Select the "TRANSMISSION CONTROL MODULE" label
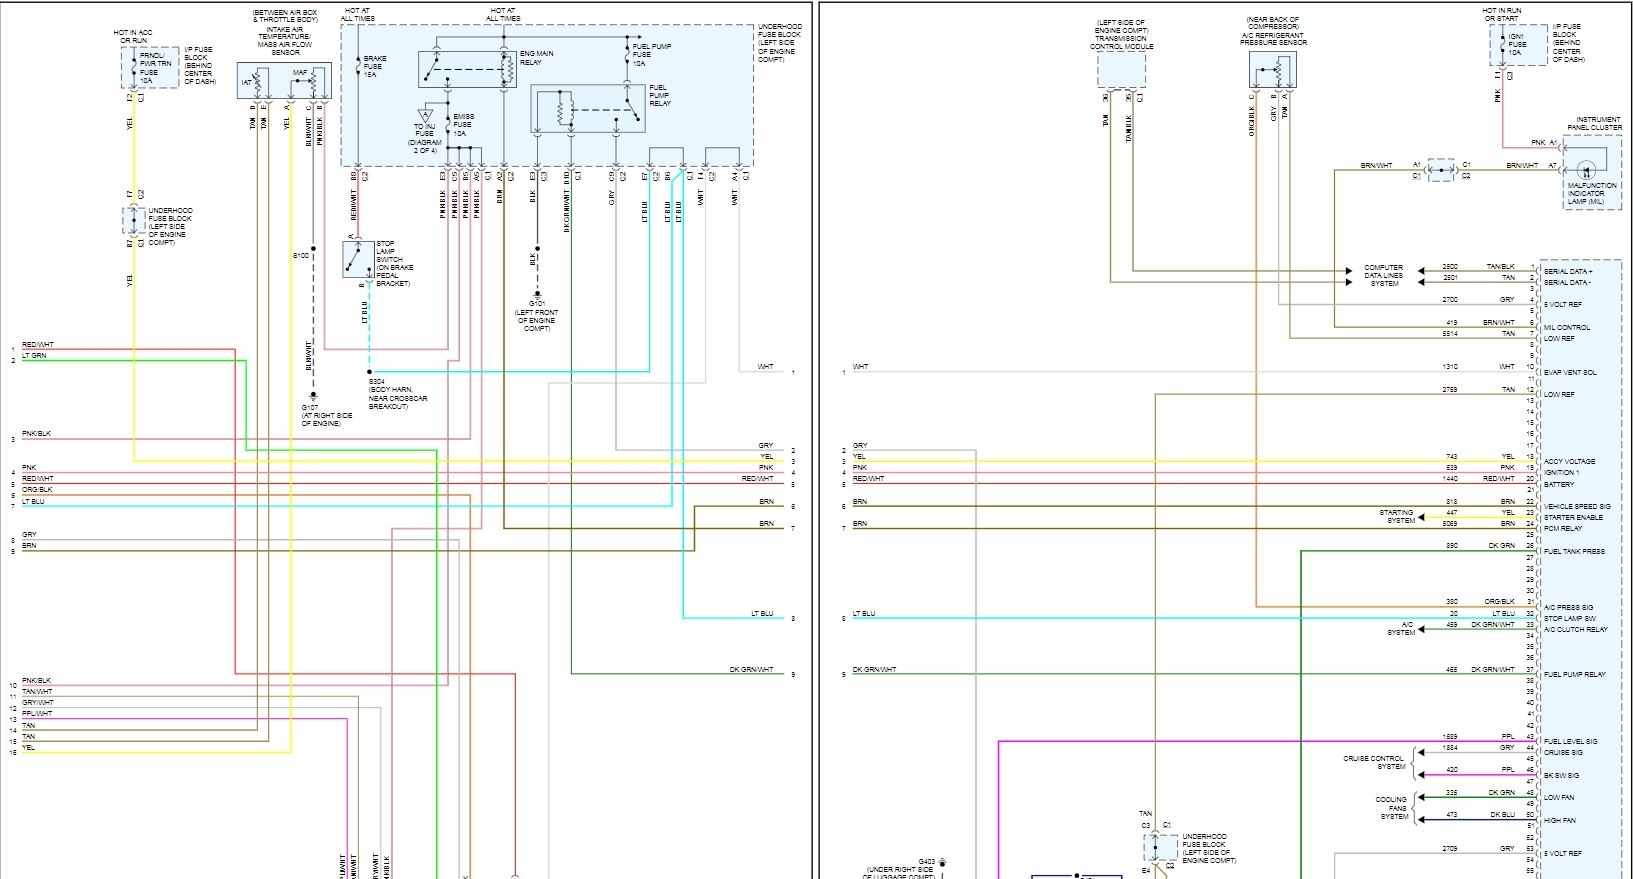This screenshot has width=1633, height=879. [x=1121, y=42]
